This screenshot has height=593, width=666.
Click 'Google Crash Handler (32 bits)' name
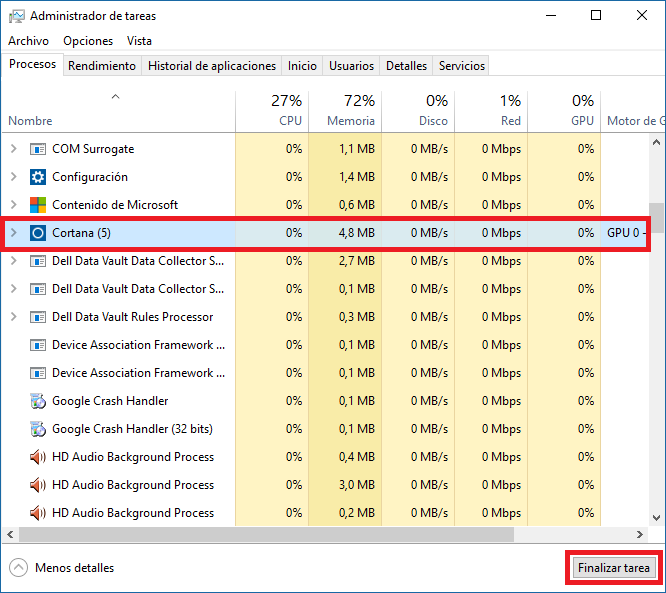[133, 429]
